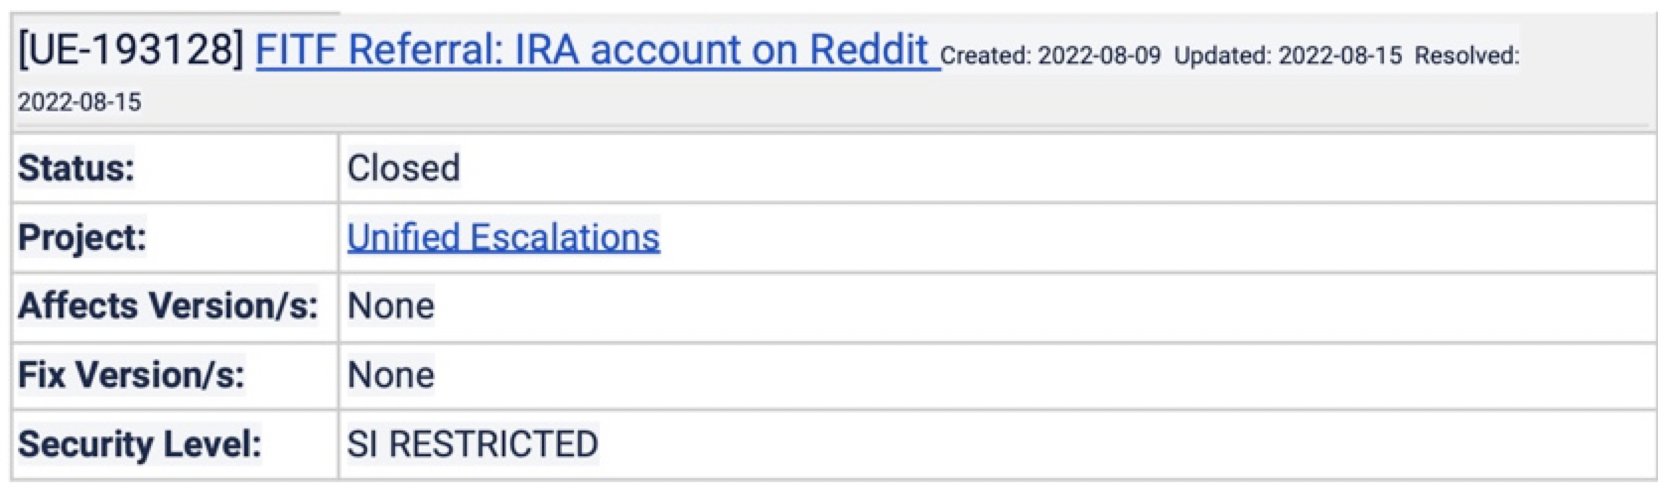Image resolution: width=1670 pixels, height=502 pixels.
Task: Select the None value for Fix Version/s
Action: point(390,375)
